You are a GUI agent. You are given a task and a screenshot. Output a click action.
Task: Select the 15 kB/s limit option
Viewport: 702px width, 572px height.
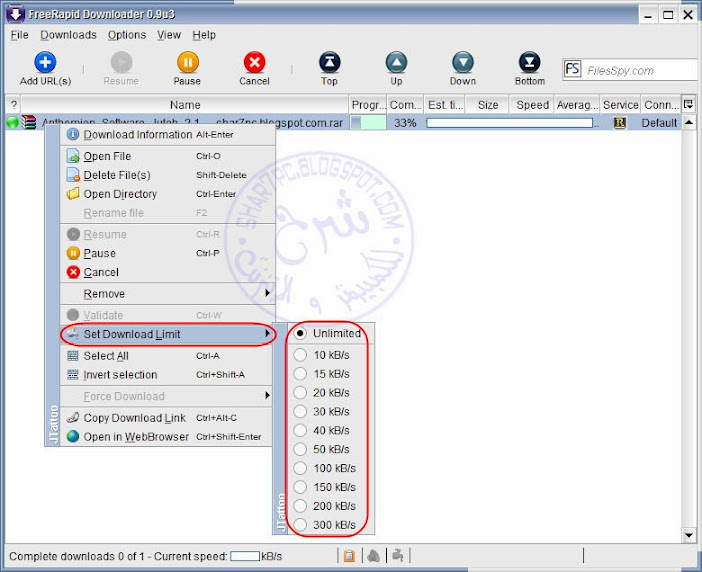coord(330,374)
